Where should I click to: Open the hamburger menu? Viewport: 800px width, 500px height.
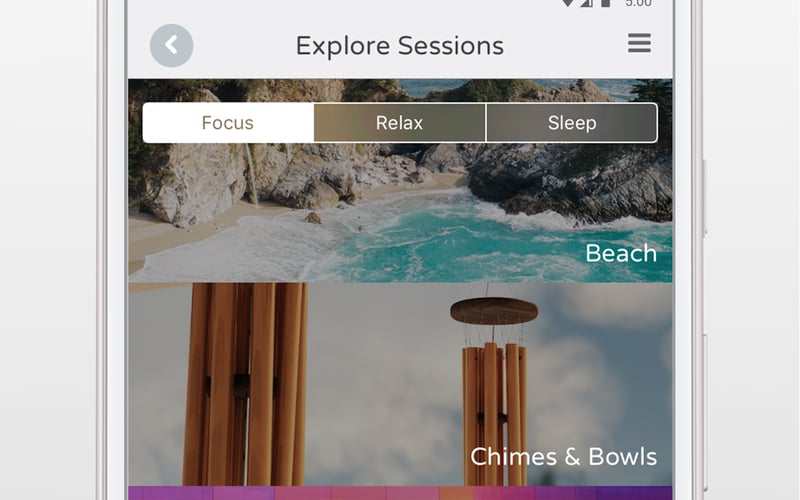pos(639,43)
